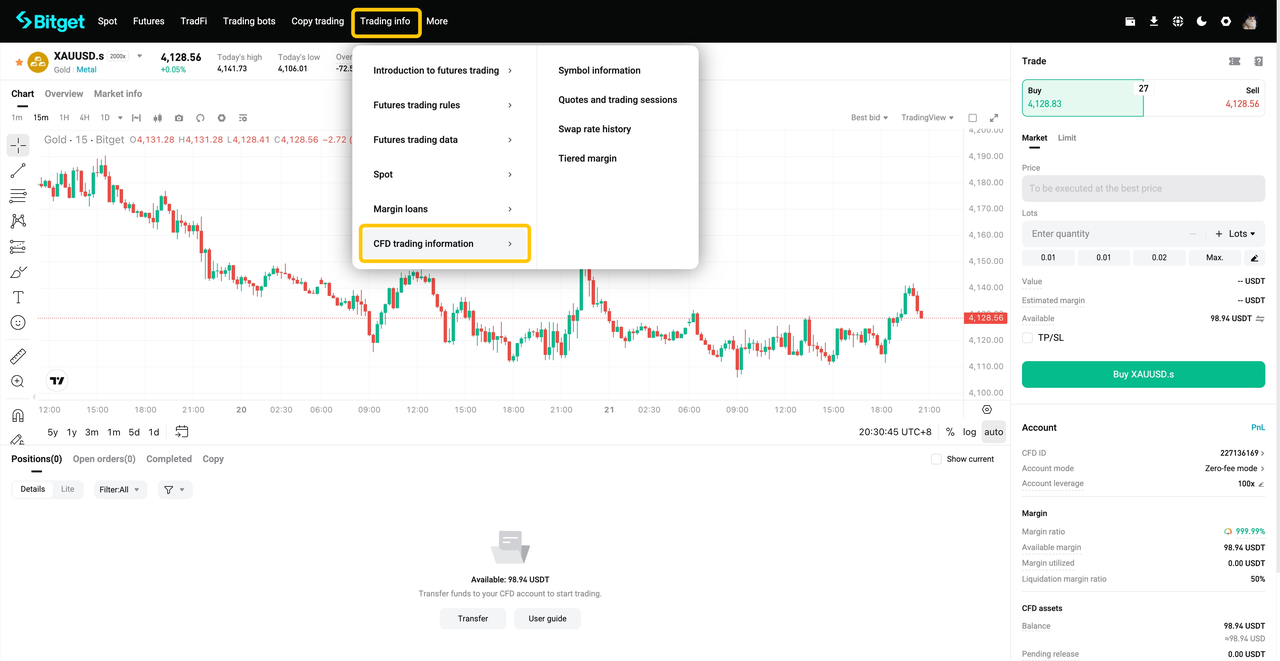Open the user avatar profile

[x=1250, y=21]
